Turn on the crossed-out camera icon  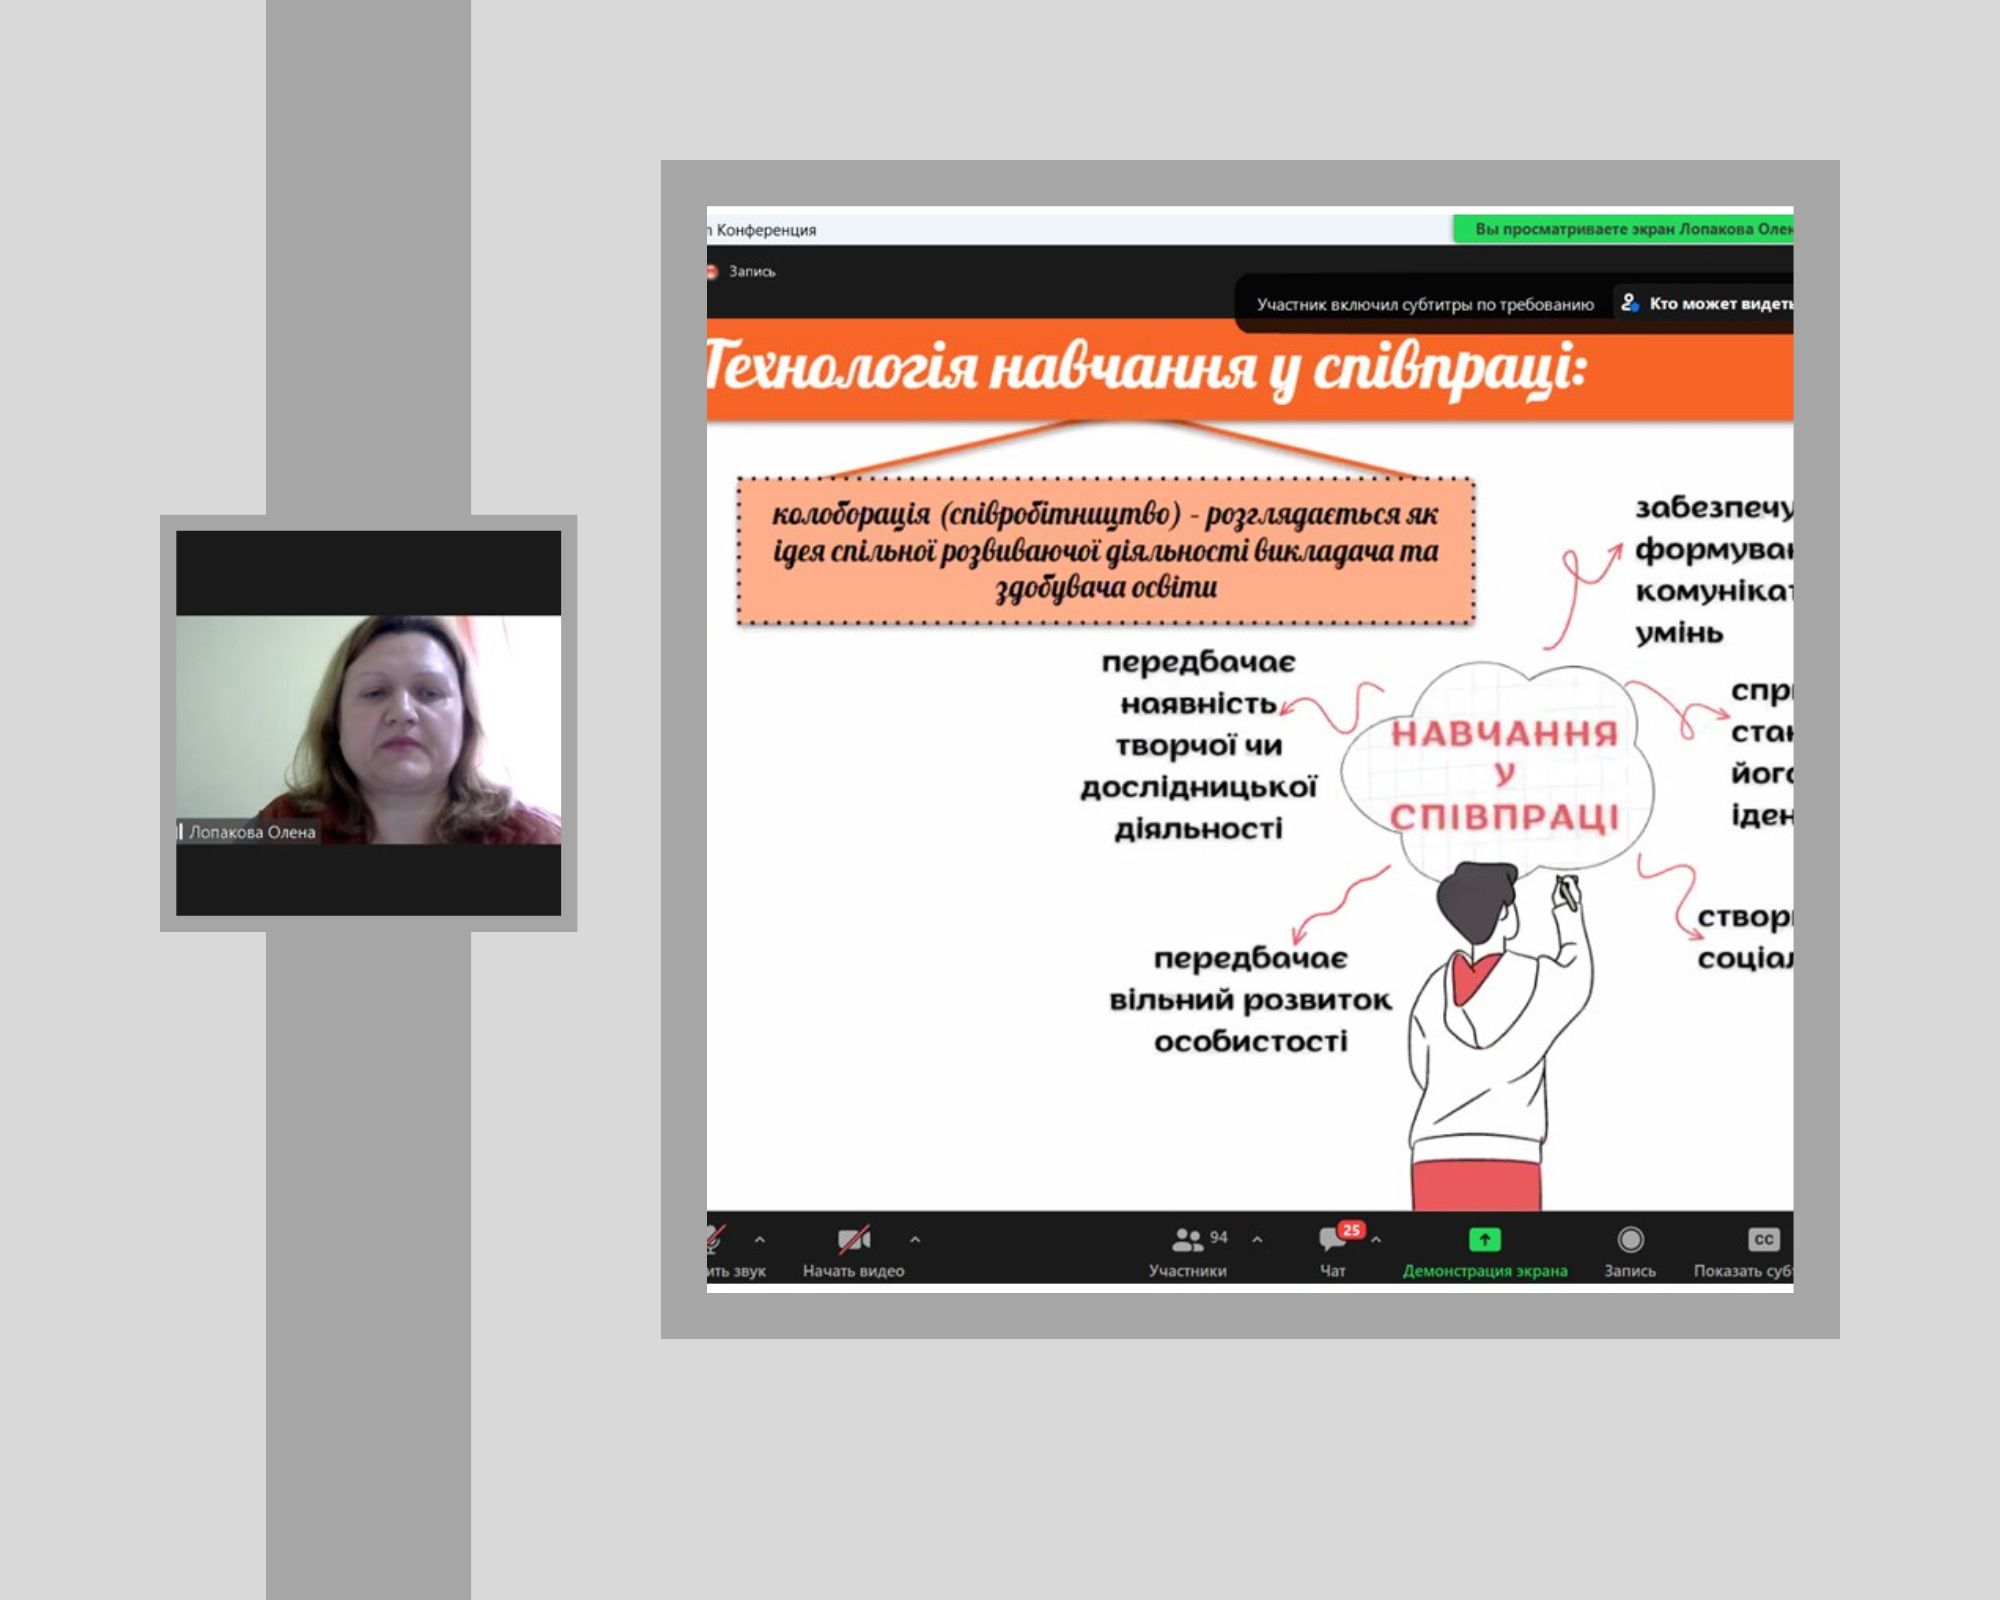(x=853, y=1240)
